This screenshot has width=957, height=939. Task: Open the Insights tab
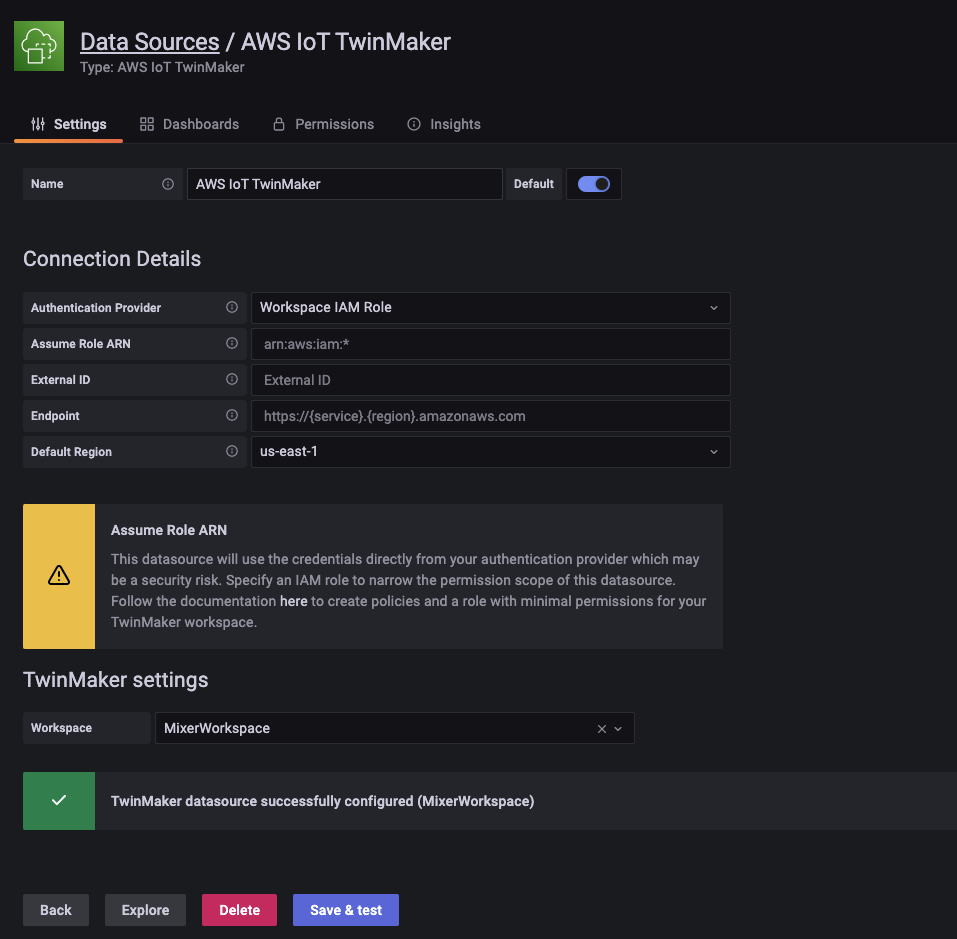pos(444,124)
